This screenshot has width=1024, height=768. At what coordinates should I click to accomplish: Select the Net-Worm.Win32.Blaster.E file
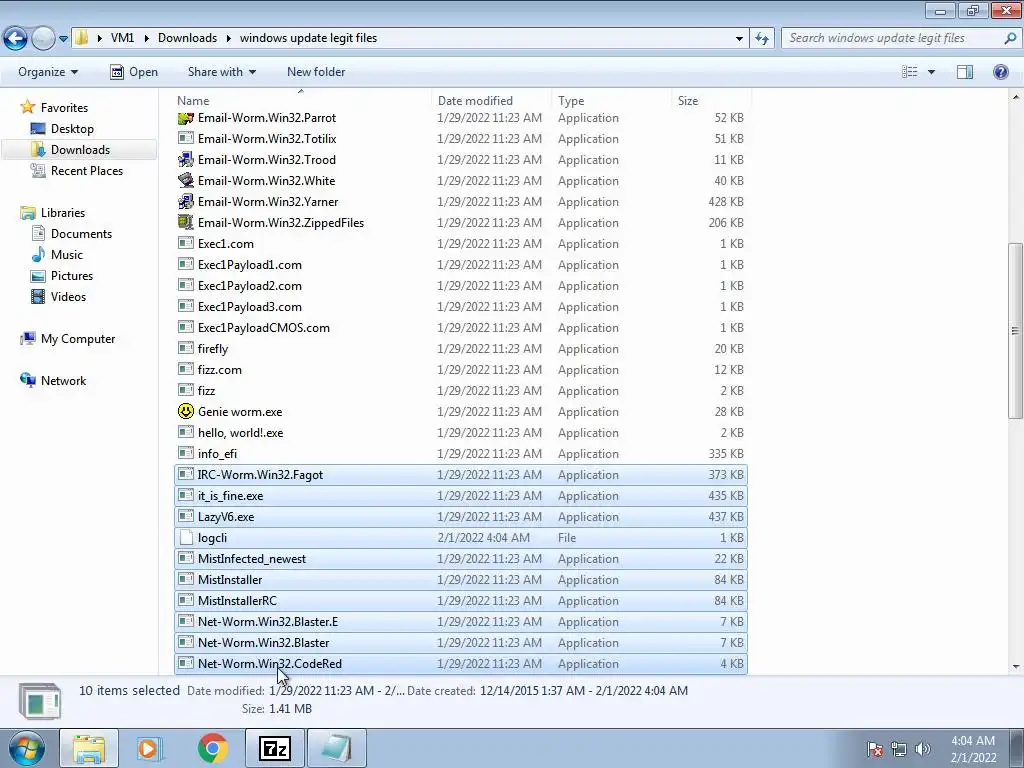click(461, 622)
